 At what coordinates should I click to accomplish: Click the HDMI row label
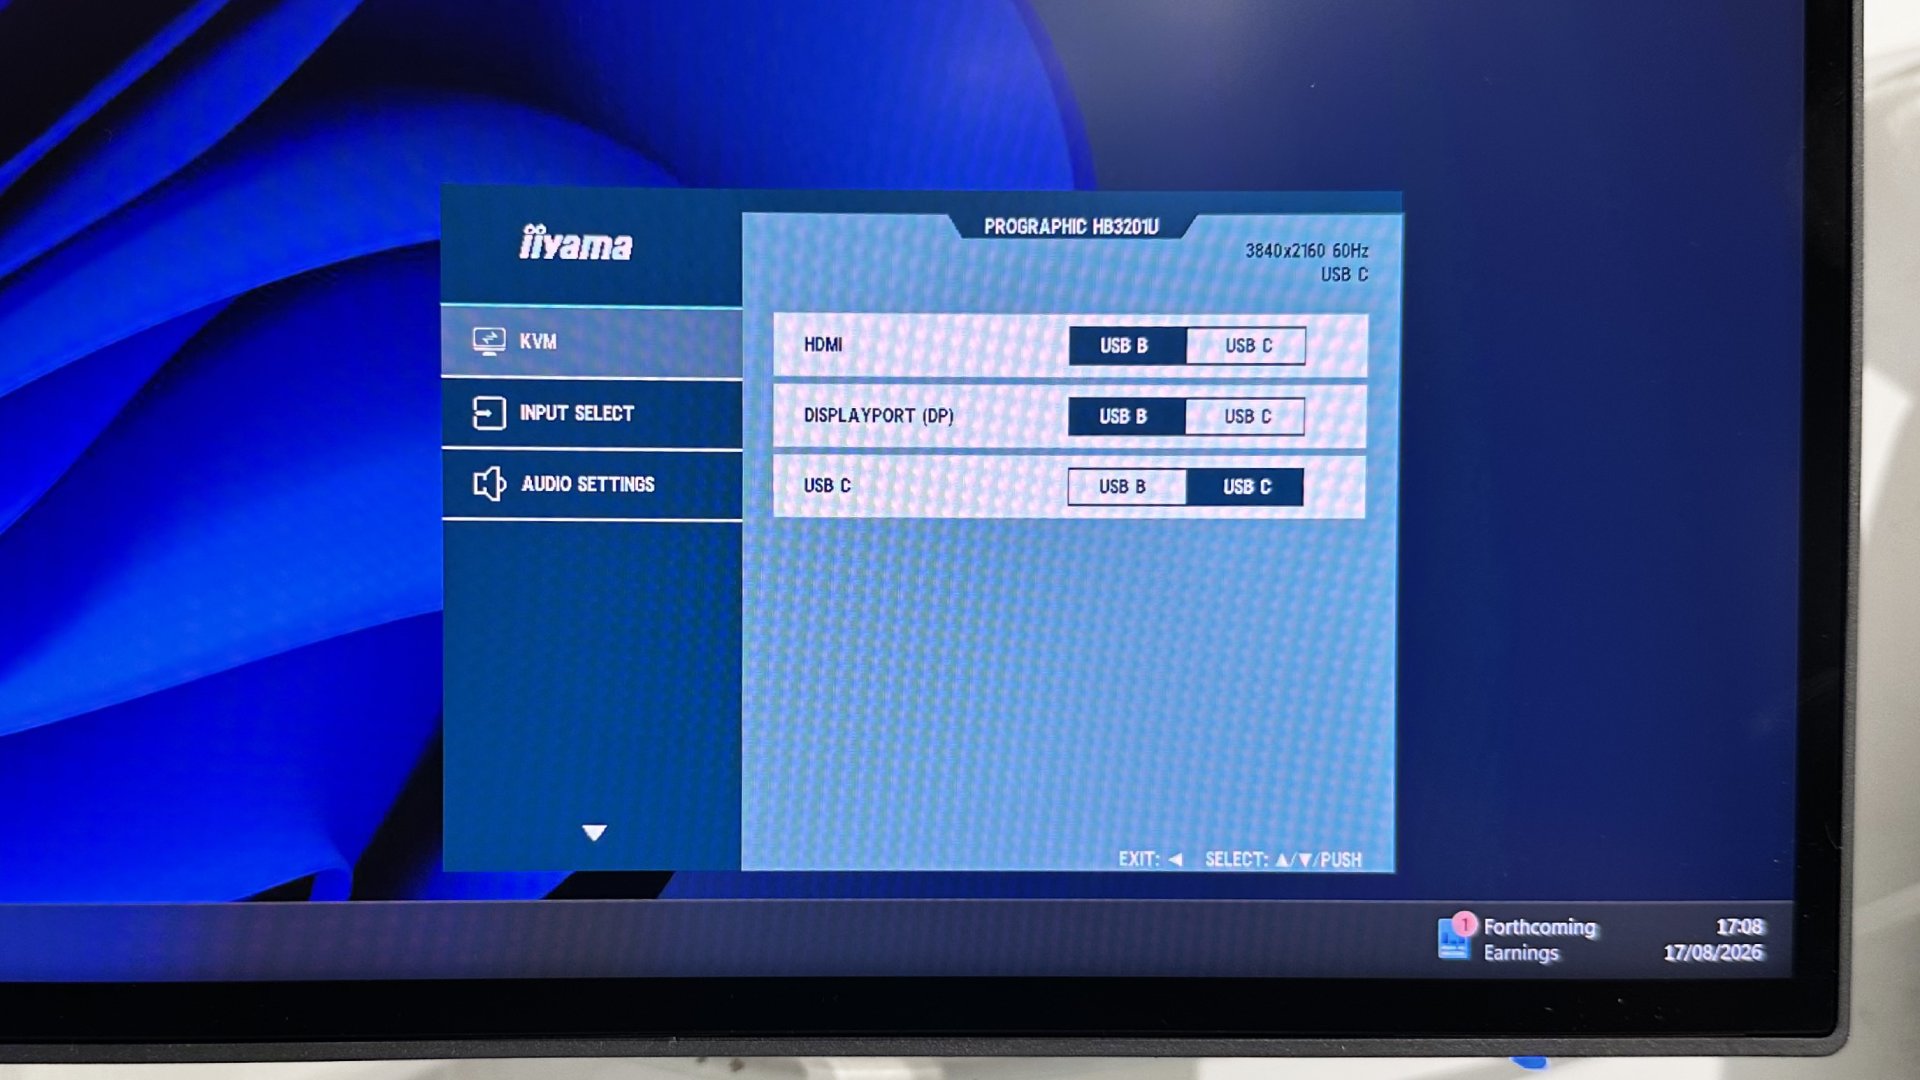(x=823, y=345)
